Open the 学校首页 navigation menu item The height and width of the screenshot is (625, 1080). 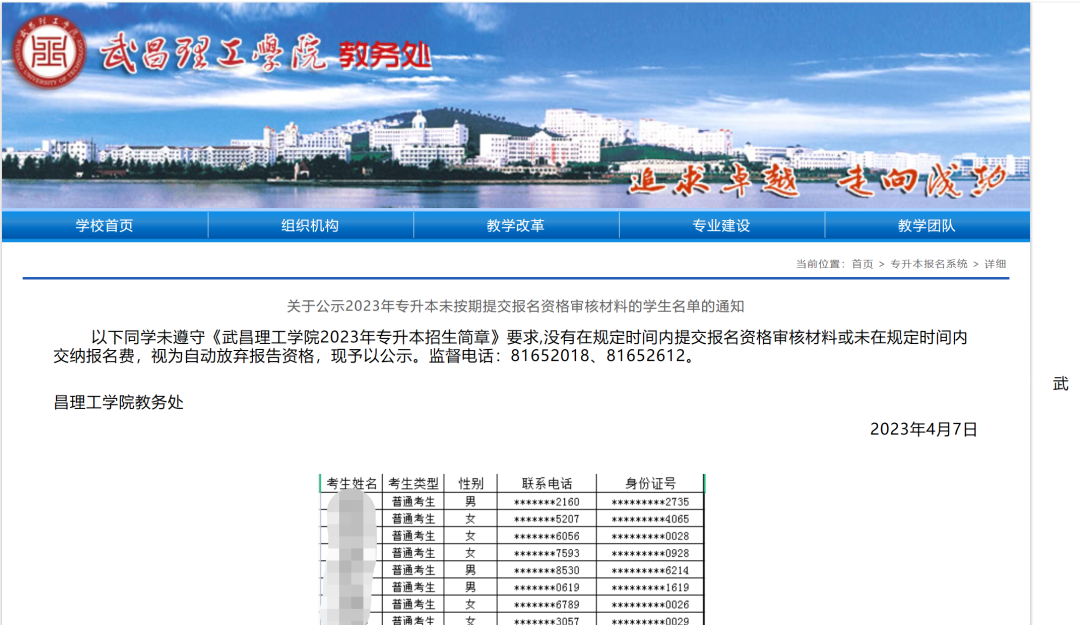[x=103, y=225]
